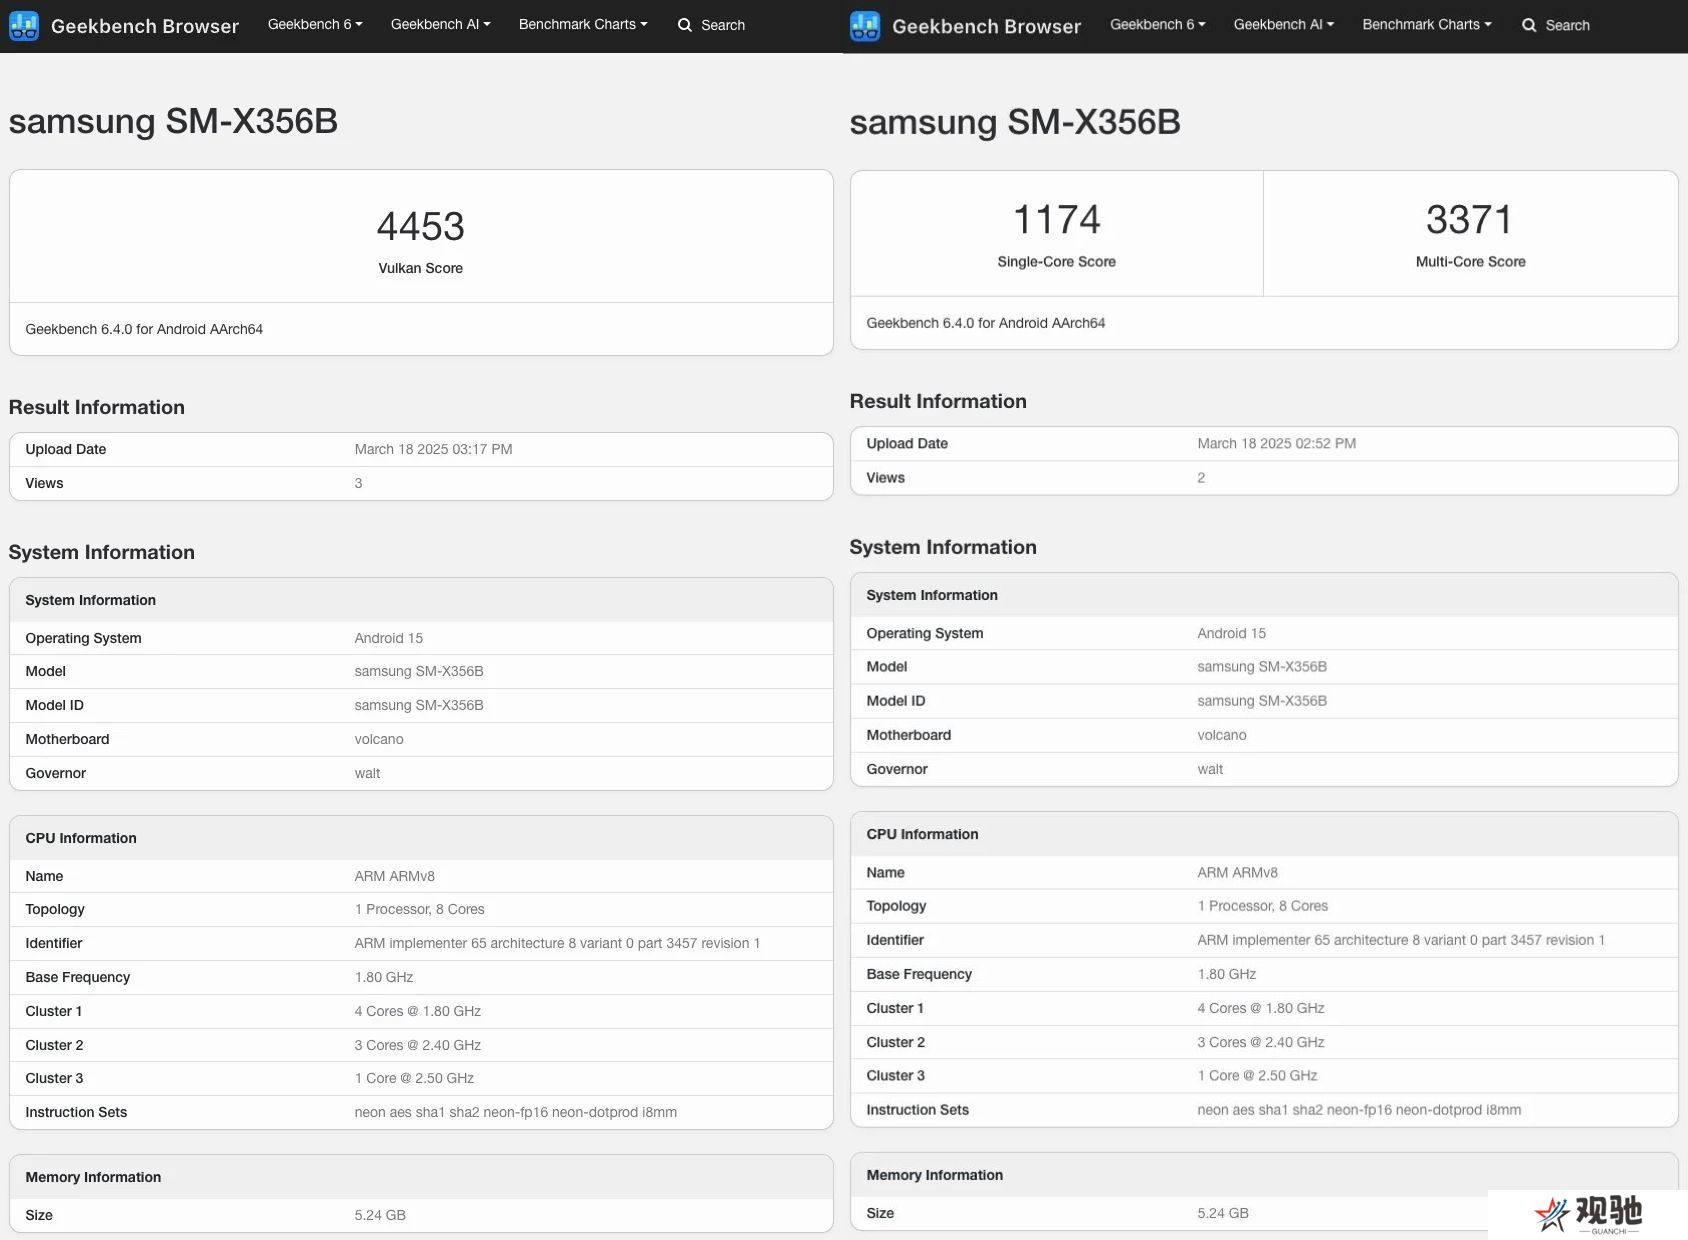Click Android 15 value in left page

[x=389, y=638]
